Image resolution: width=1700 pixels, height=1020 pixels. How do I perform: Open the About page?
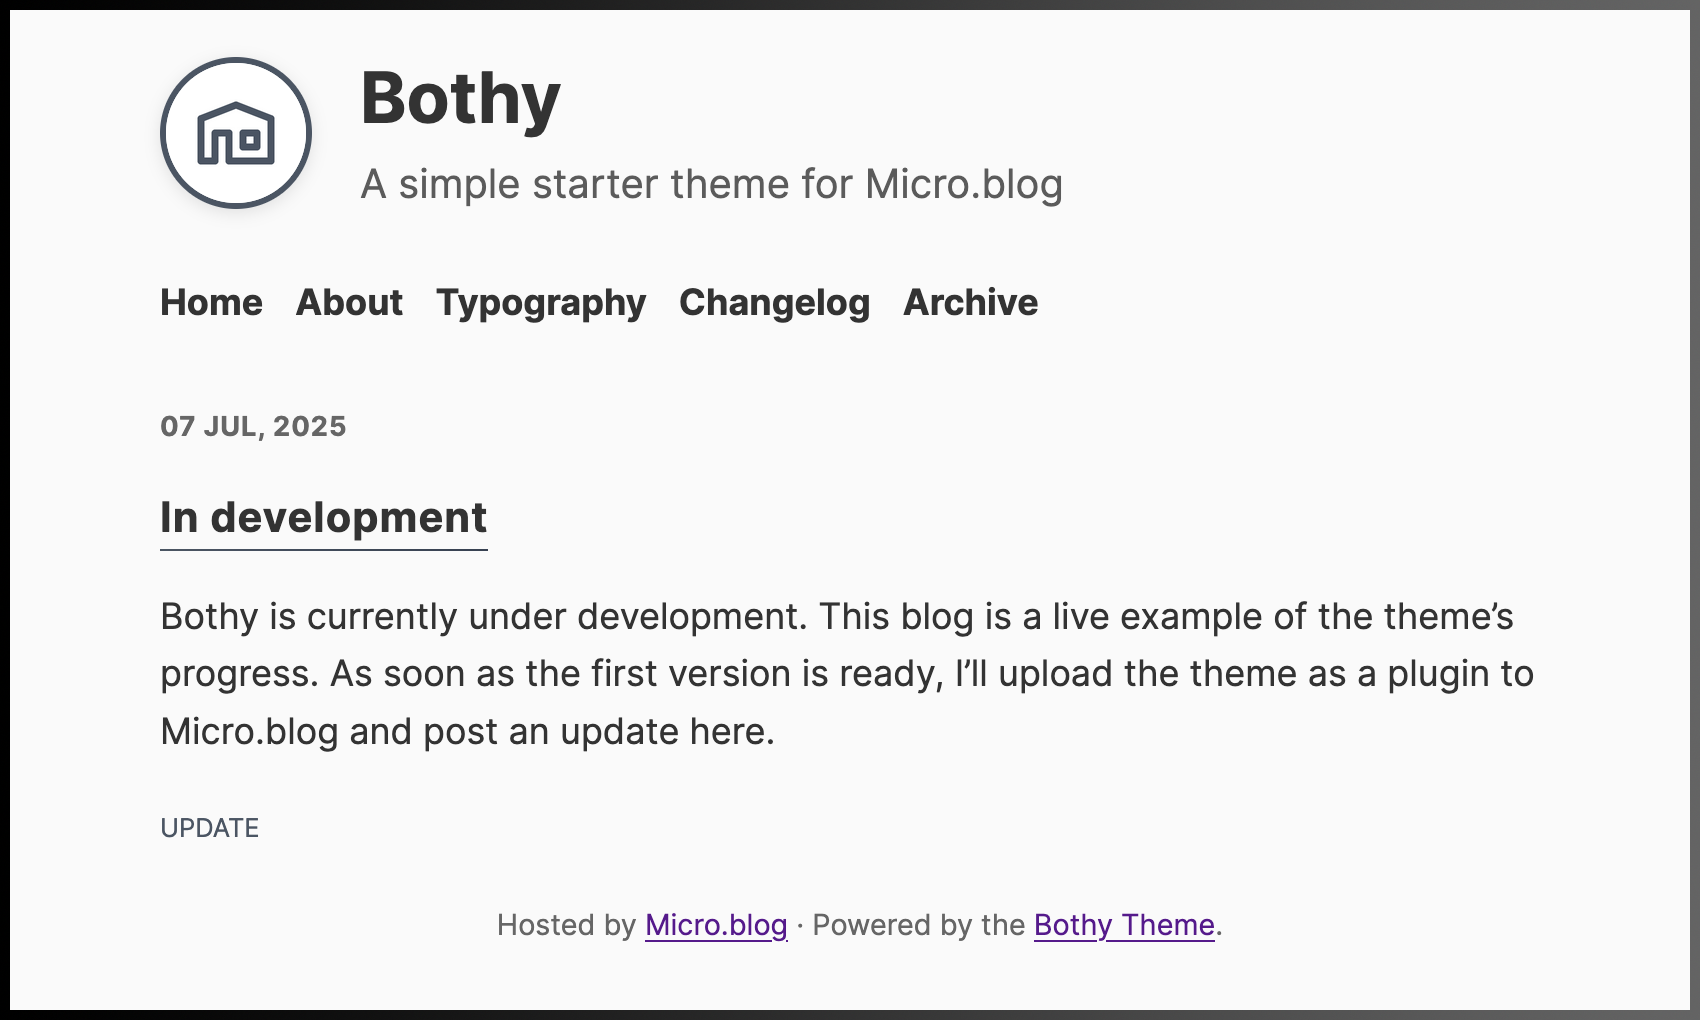[x=349, y=302]
